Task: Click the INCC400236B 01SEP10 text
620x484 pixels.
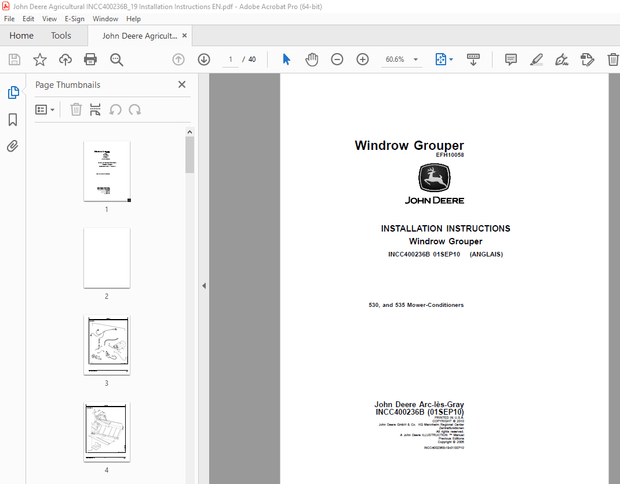Action: [424, 254]
